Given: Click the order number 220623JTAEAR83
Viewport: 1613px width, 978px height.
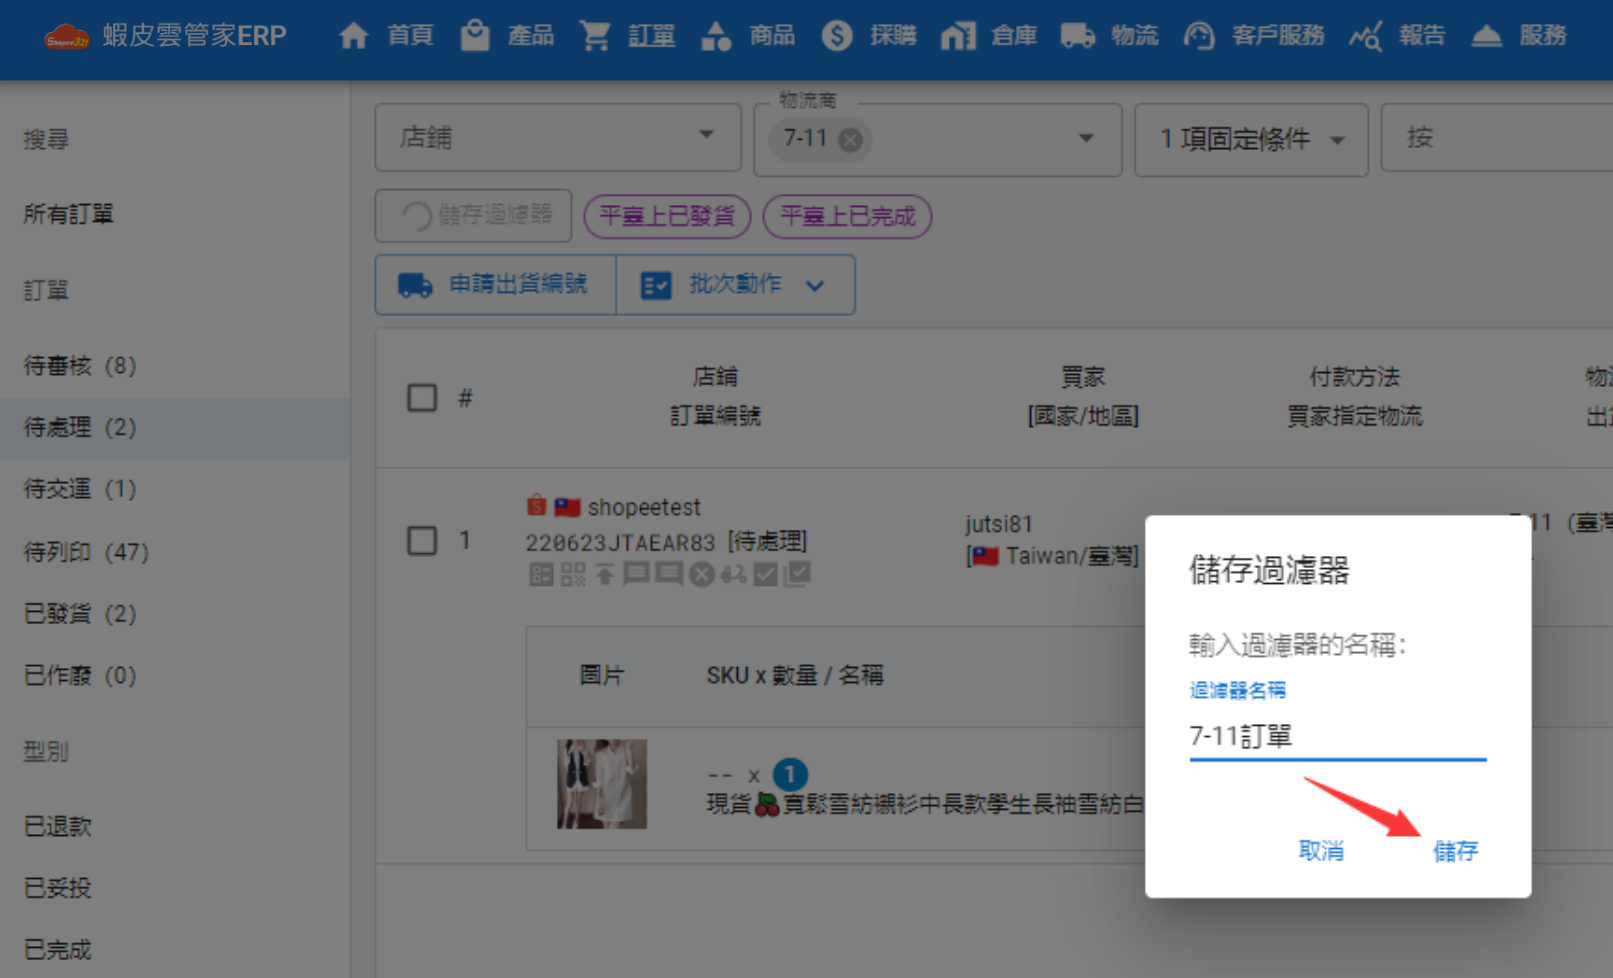Looking at the screenshot, I should tap(621, 542).
